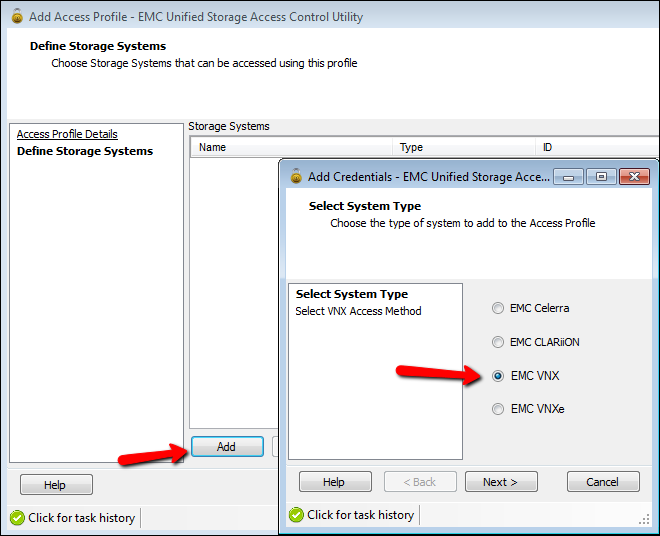Viewport: 660px width, 536px height.
Task: Select the EMC VNXe radio button
Action: tap(498, 409)
